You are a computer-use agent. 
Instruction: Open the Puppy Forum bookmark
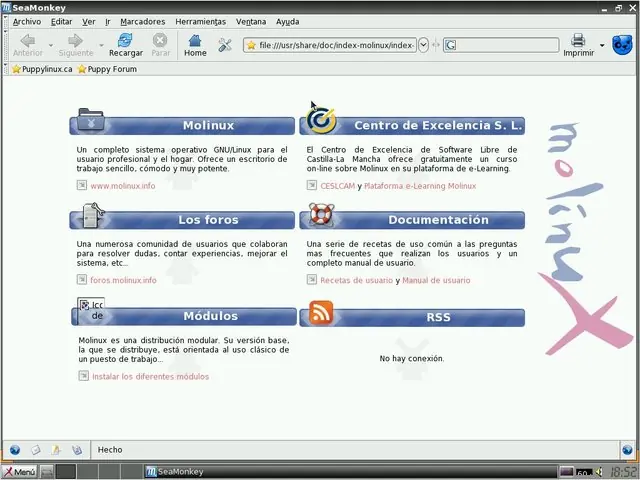(107, 69)
